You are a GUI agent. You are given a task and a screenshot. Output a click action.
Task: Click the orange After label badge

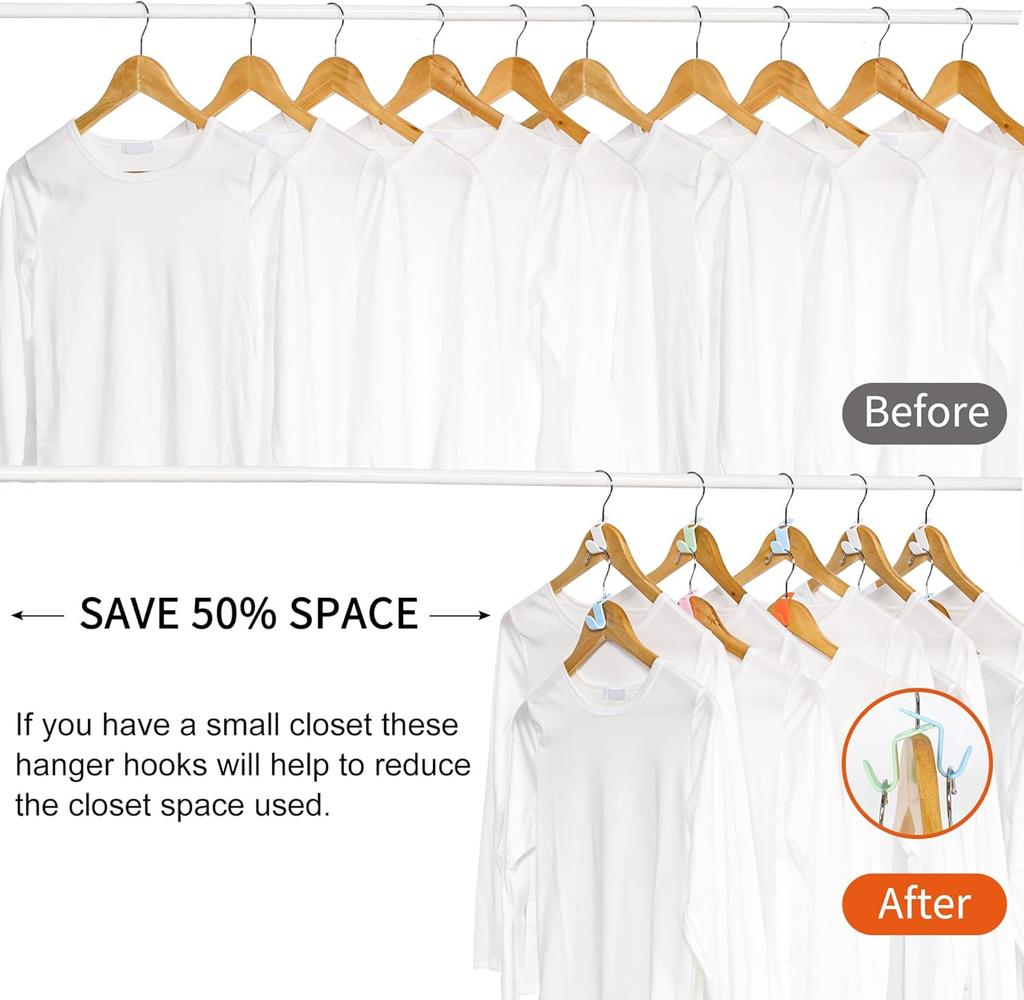coord(923,903)
